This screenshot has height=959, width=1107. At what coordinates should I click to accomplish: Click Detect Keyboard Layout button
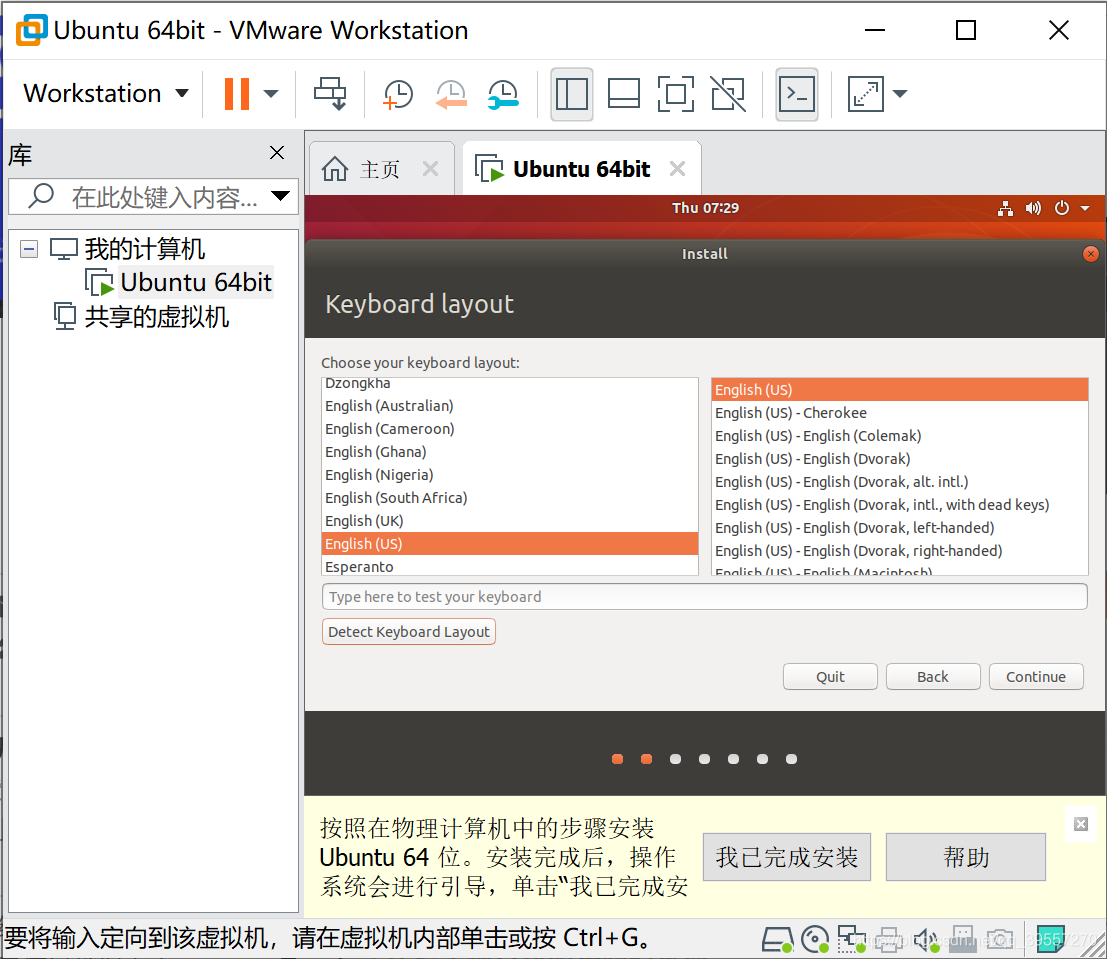(409, 632)
